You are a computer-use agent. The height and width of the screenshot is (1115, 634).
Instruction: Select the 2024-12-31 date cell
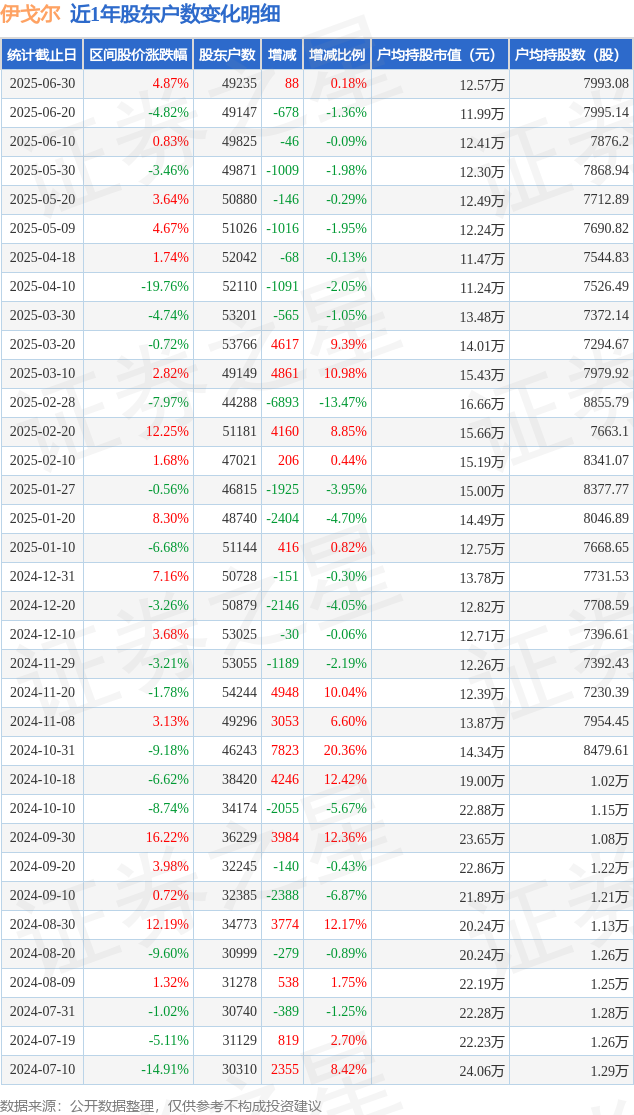click(42, 577)
